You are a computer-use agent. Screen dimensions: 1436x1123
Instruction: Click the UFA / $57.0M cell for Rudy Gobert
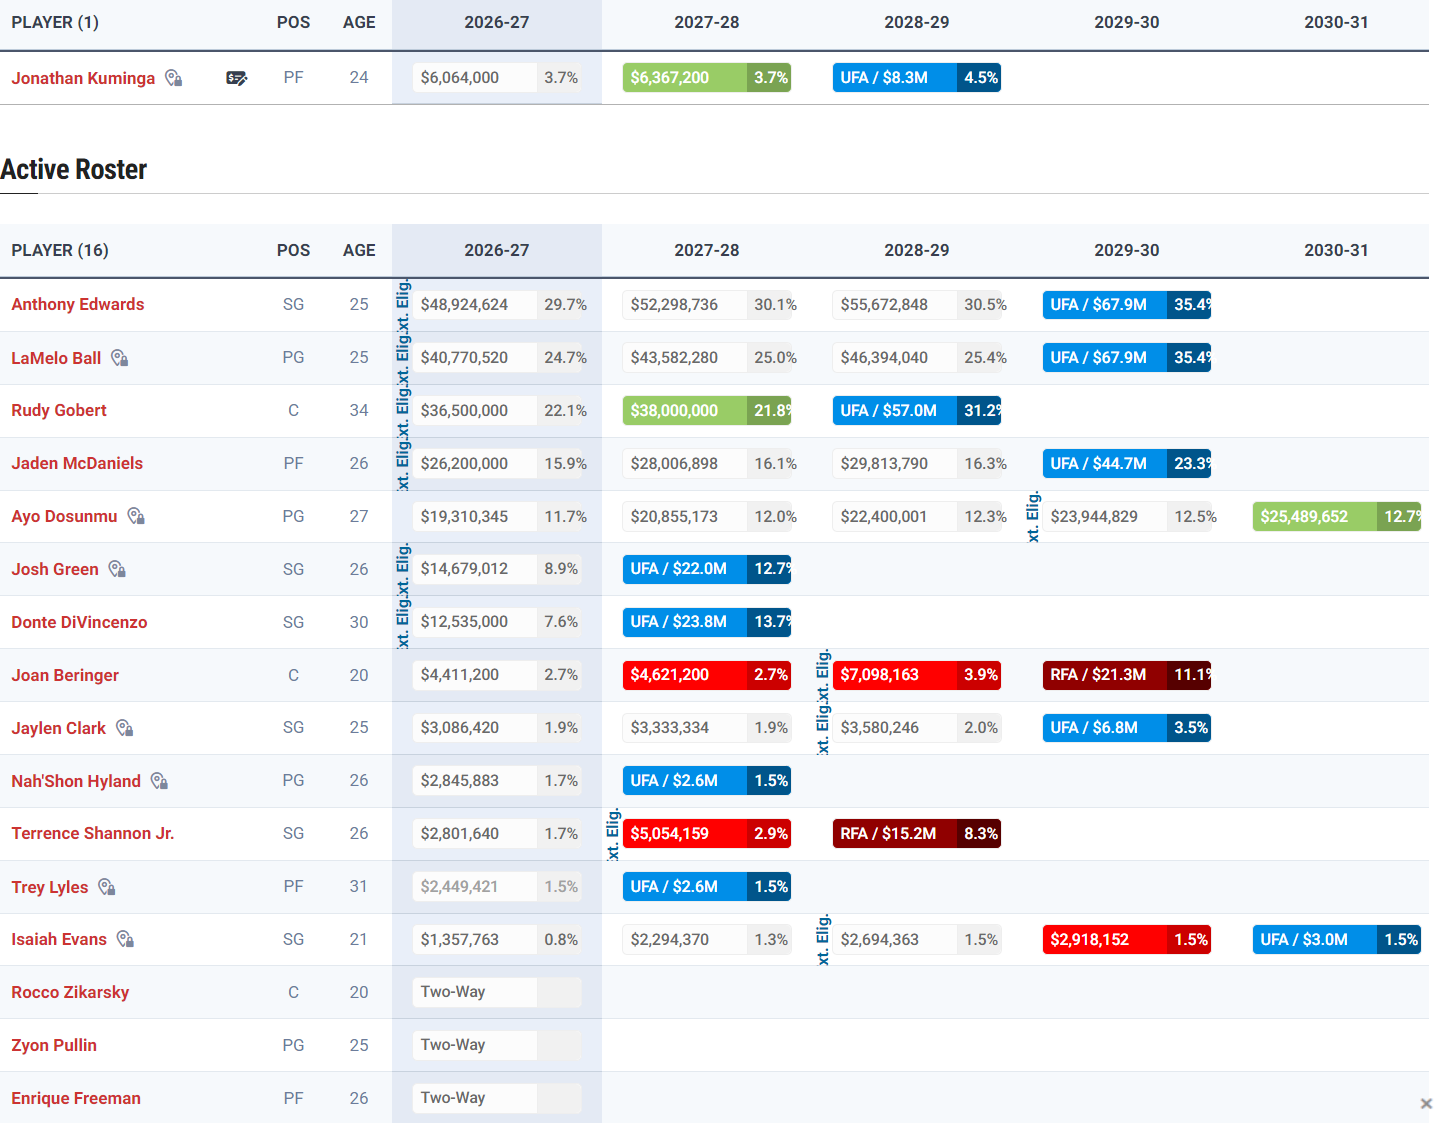tap(917, 410)
